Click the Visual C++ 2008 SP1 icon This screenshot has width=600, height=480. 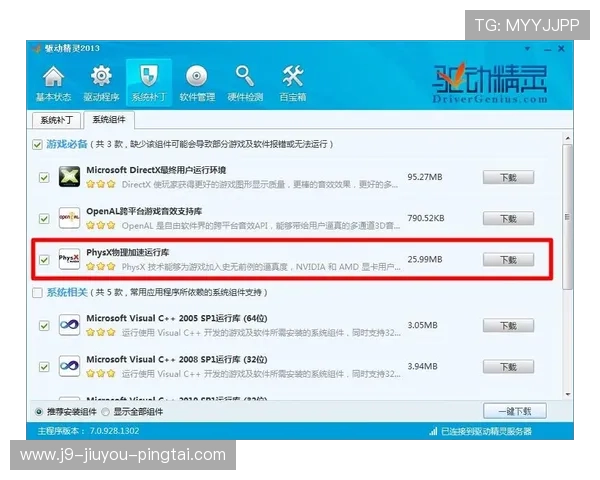(x=69, y=366)
